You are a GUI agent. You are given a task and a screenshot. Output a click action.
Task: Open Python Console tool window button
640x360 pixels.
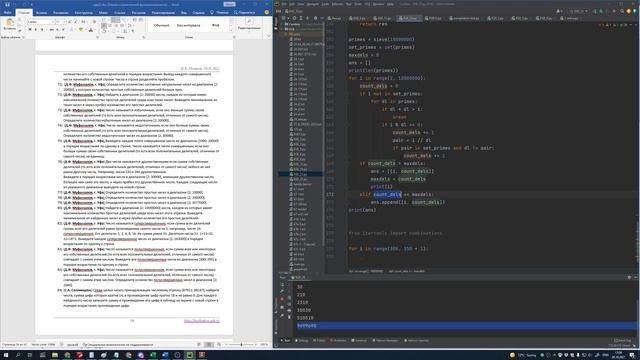point(416,340)
